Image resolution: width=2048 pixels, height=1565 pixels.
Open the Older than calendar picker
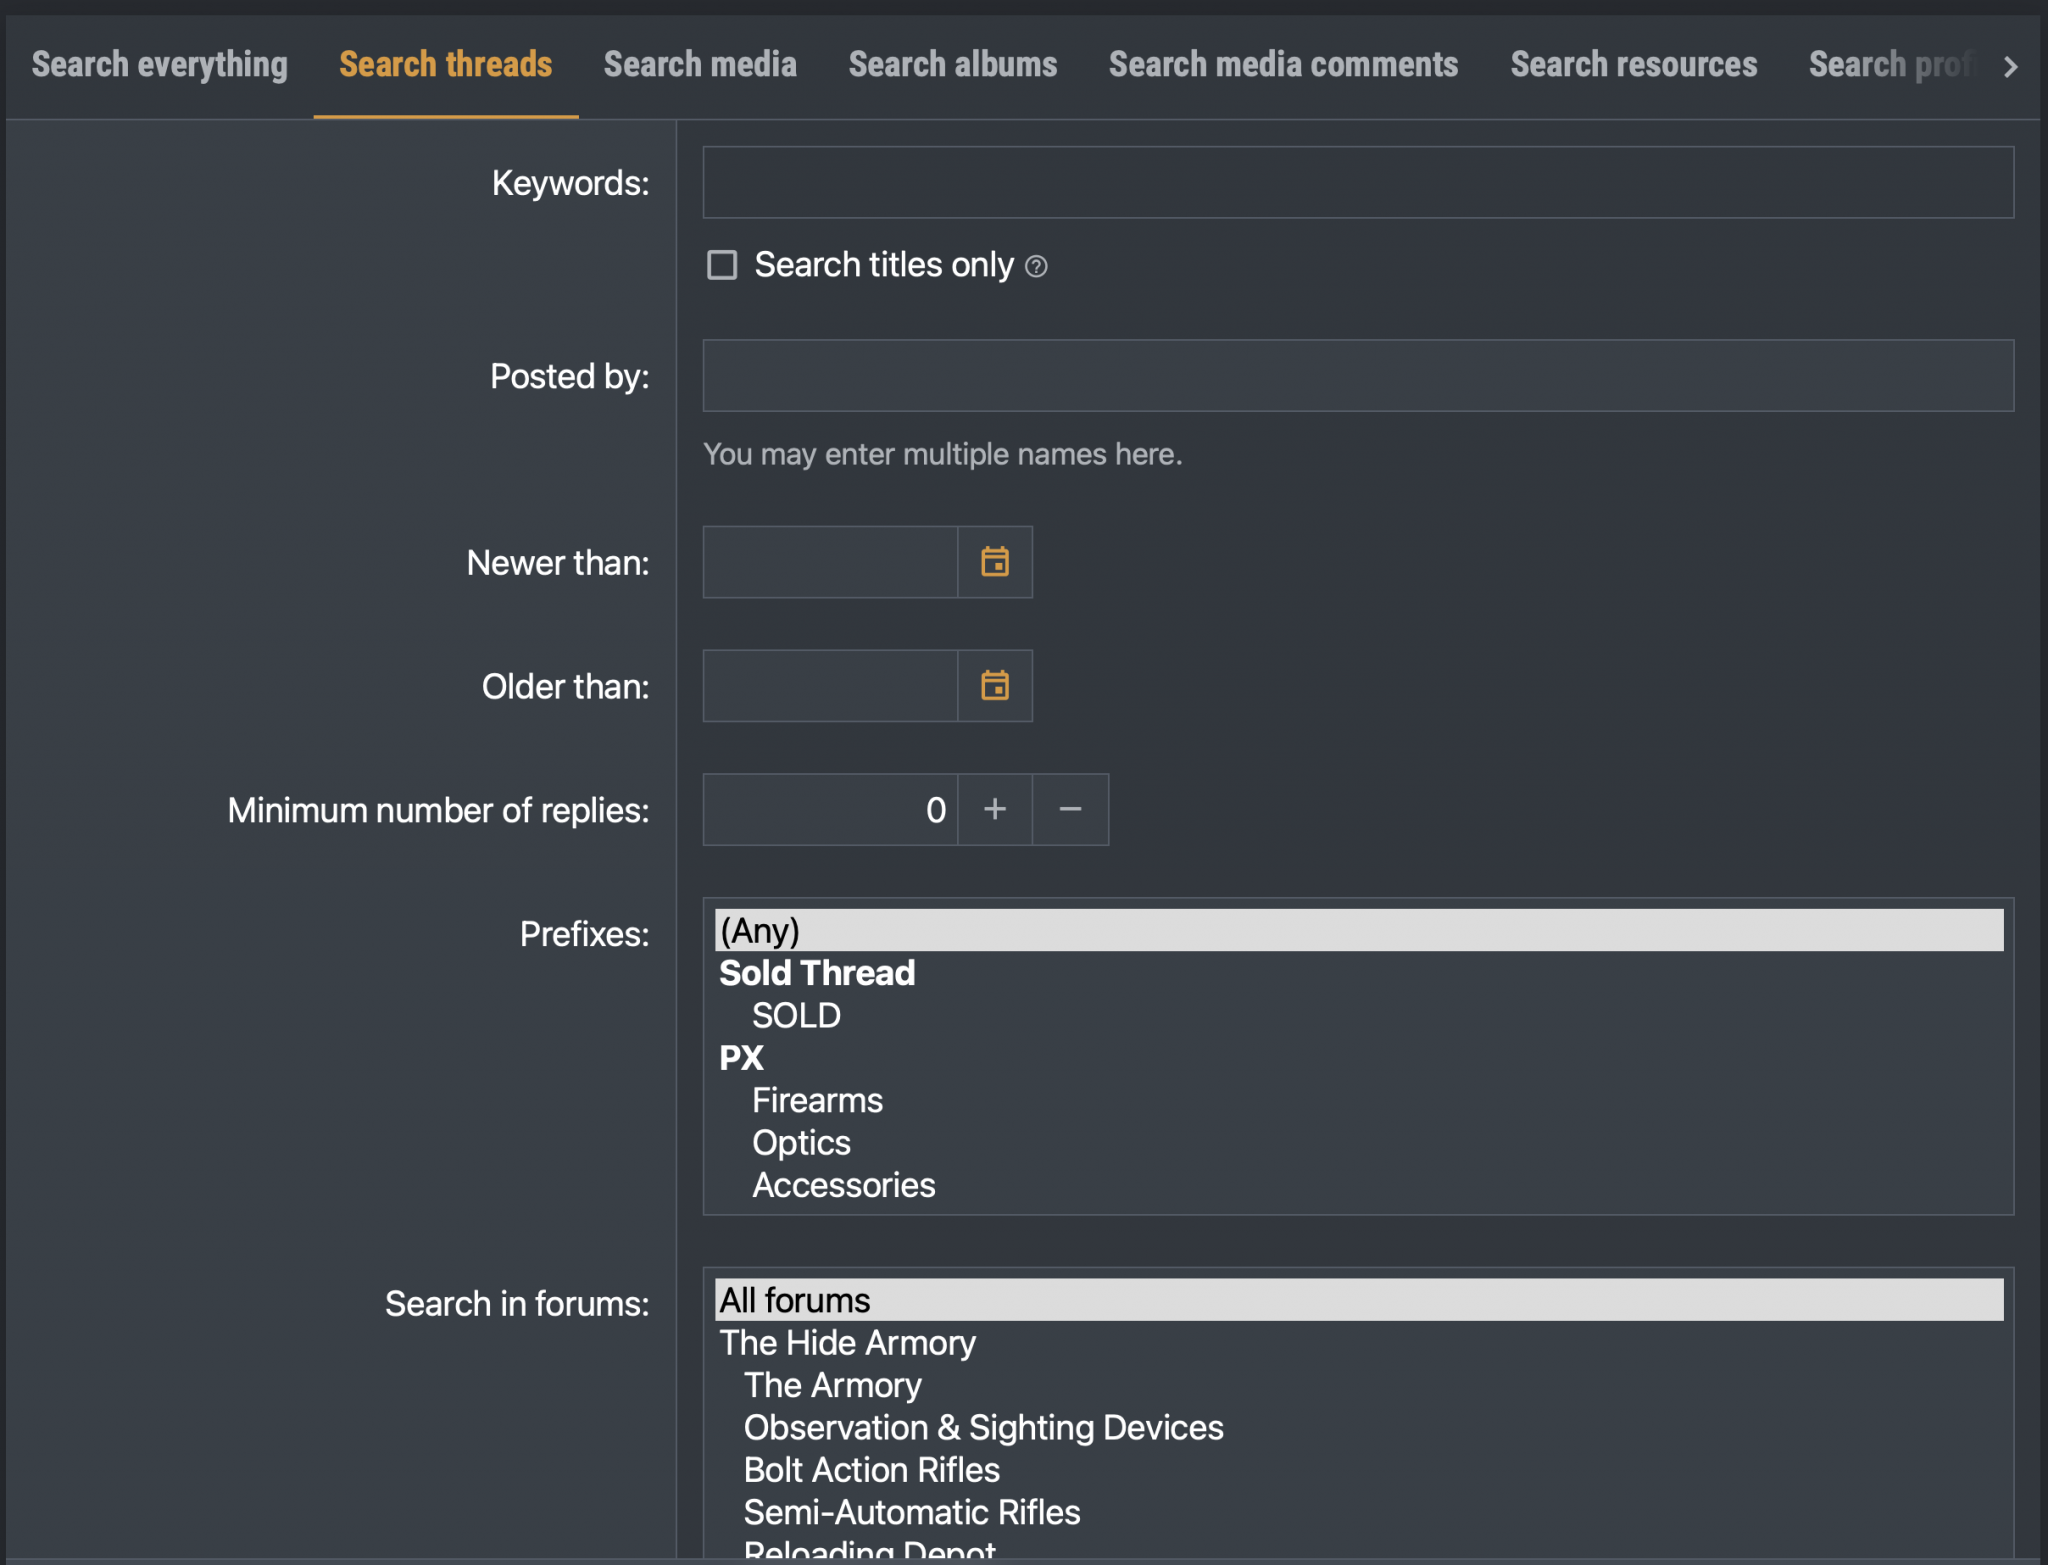point(994,686)
